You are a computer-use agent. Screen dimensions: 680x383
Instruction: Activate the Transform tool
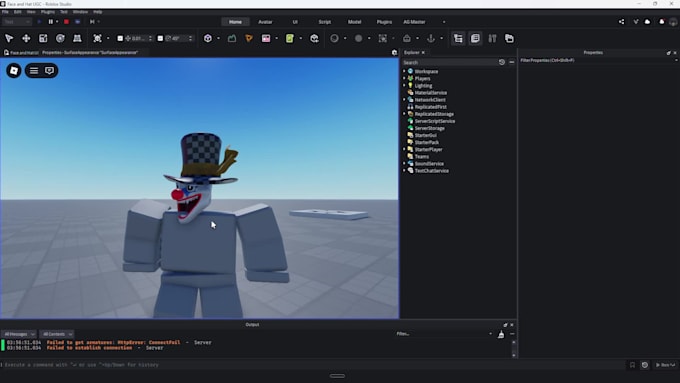[x=77, y=39]
